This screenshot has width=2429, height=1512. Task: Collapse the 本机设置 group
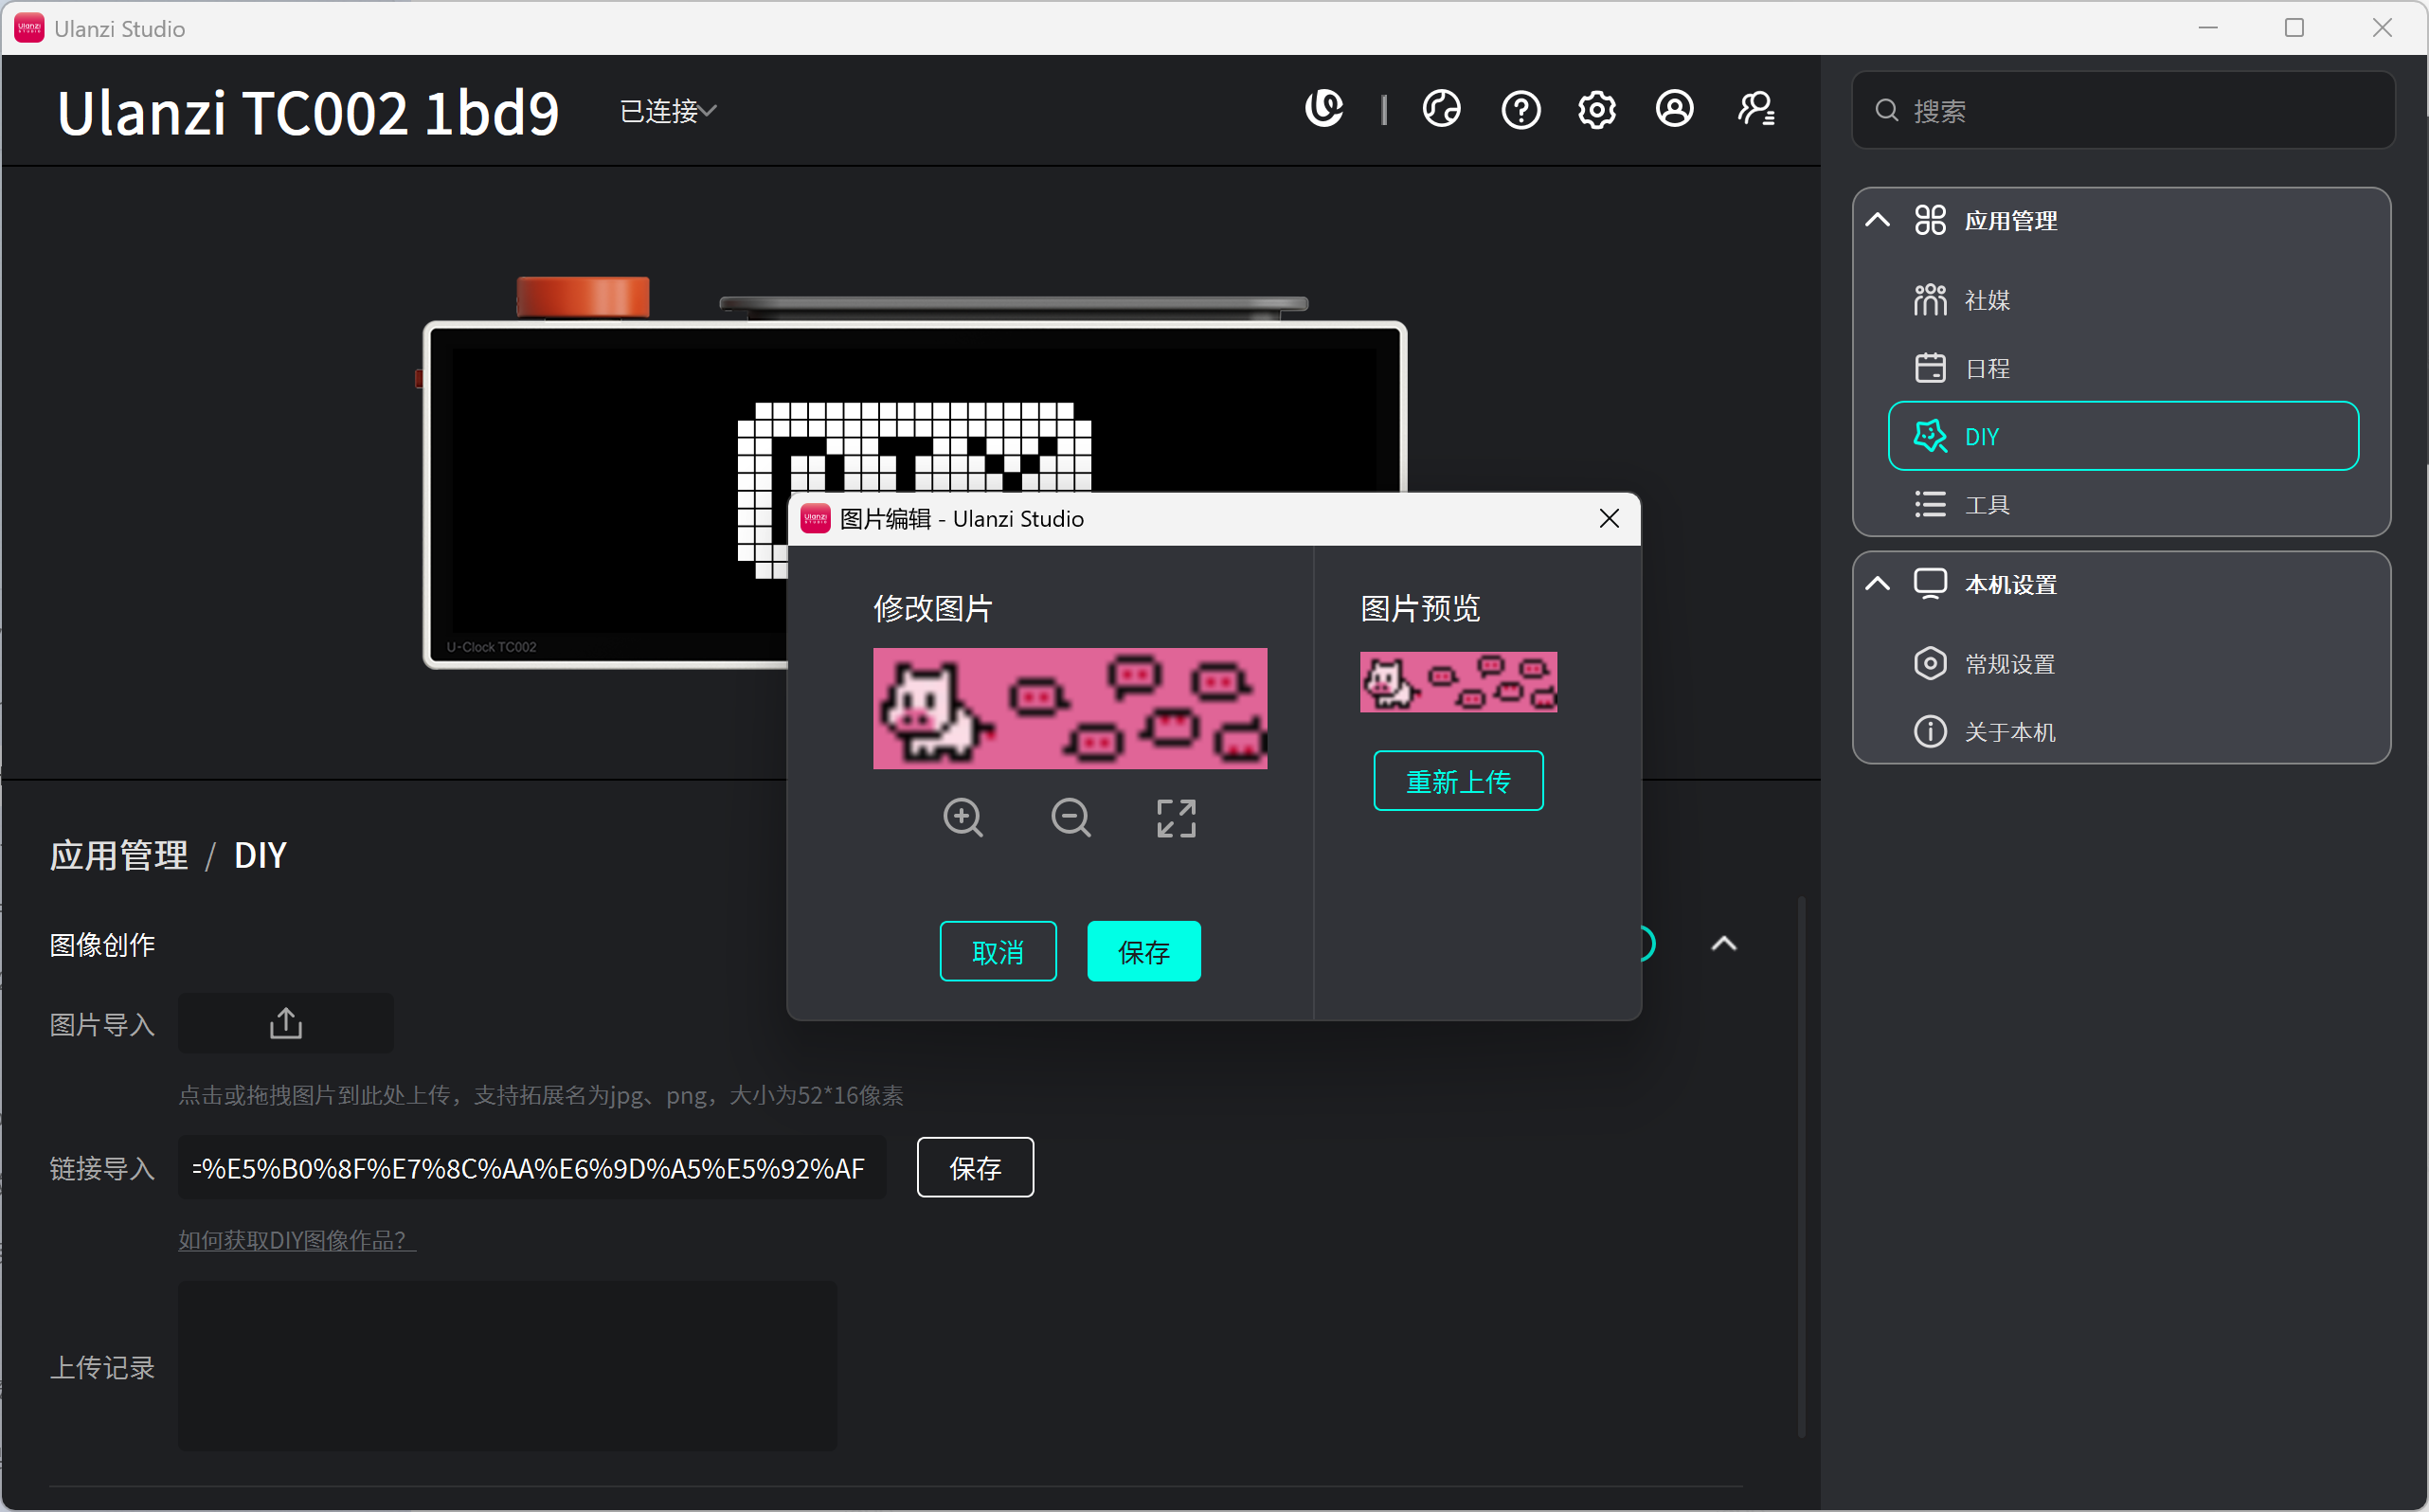[x=1877, y=584]
